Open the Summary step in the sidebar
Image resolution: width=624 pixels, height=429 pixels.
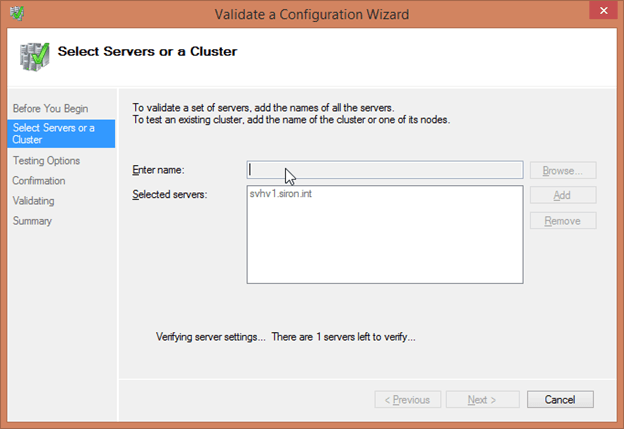point(32,221)
